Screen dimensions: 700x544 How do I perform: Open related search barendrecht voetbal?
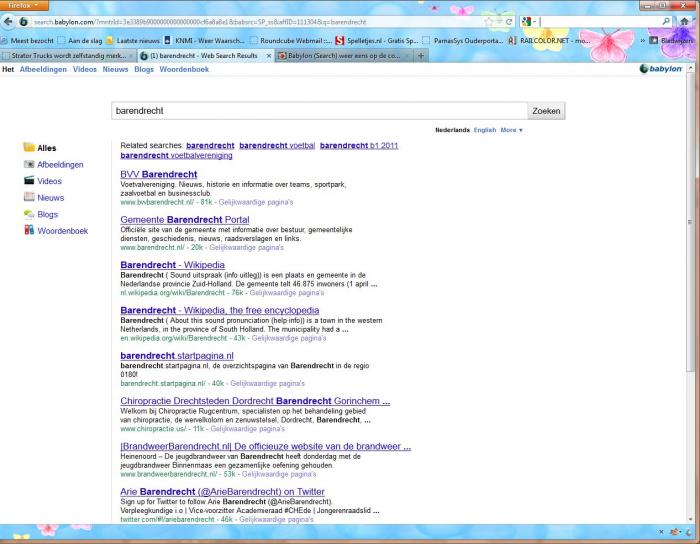(x=277, y=145)
